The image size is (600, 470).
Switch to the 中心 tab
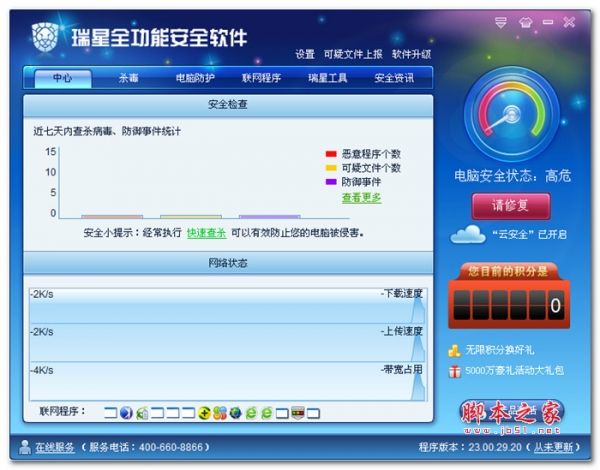pyautogui.click(x=63, y=78)
